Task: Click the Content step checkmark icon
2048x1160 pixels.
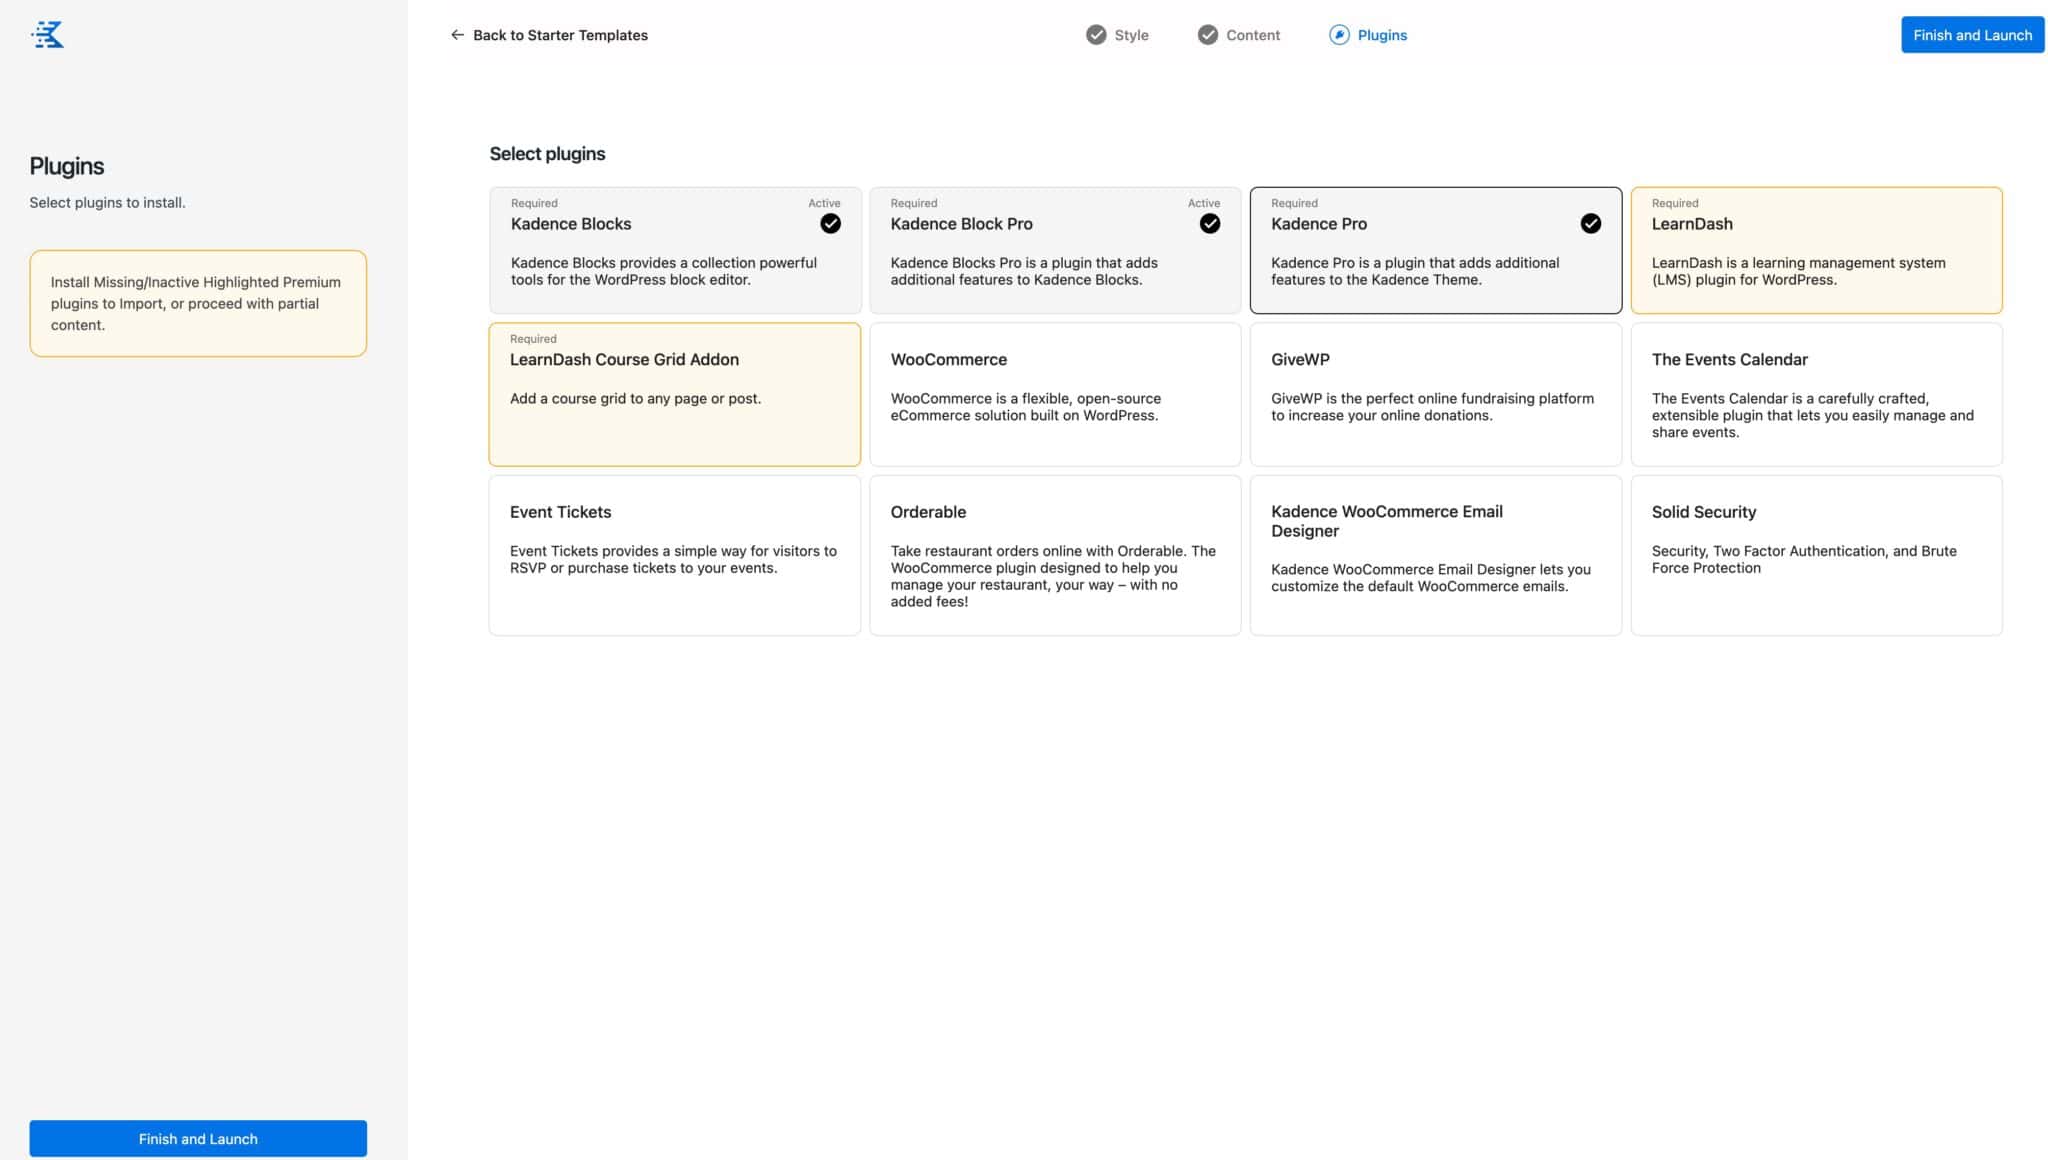Action: tap(1207, 34)
